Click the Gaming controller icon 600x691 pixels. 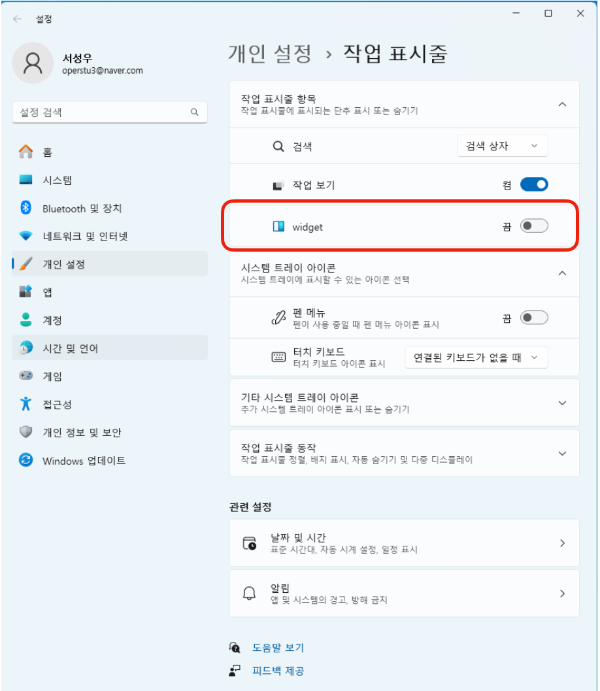26,375
